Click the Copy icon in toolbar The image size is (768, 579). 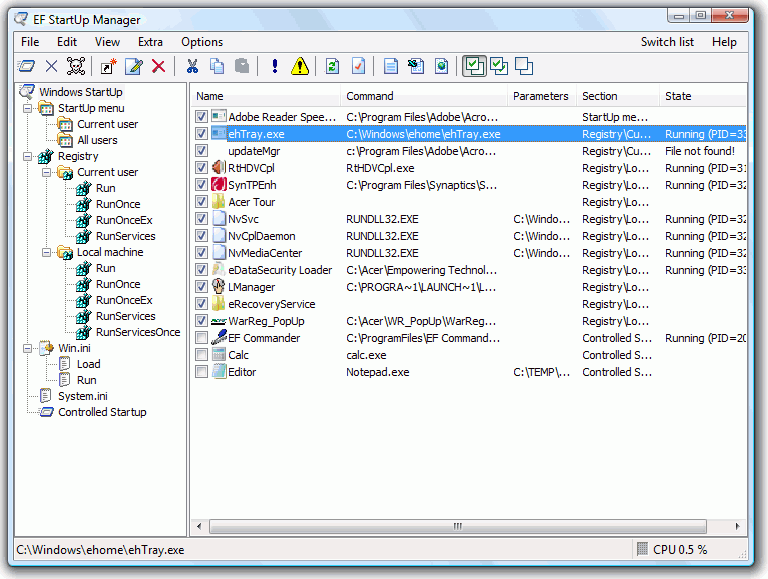217,66
